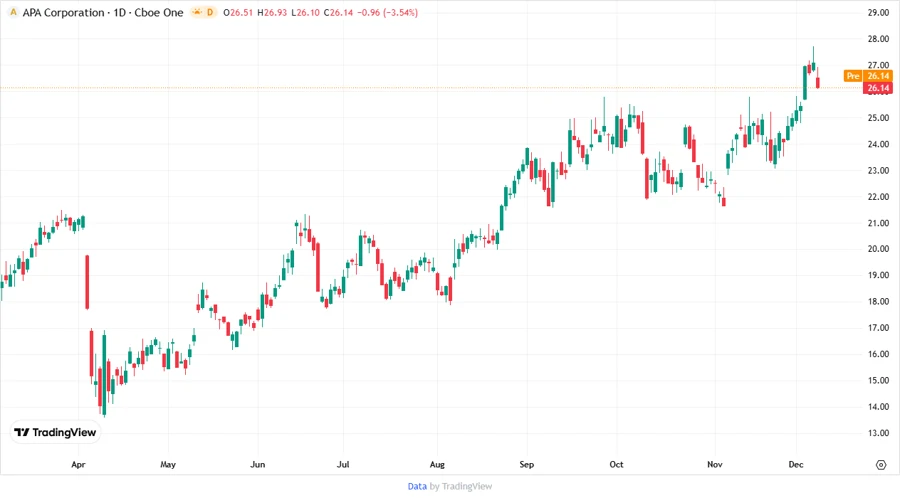Click the 15.00 price axis label
Viewport: 900px width, 498px height.
[878, 380]
